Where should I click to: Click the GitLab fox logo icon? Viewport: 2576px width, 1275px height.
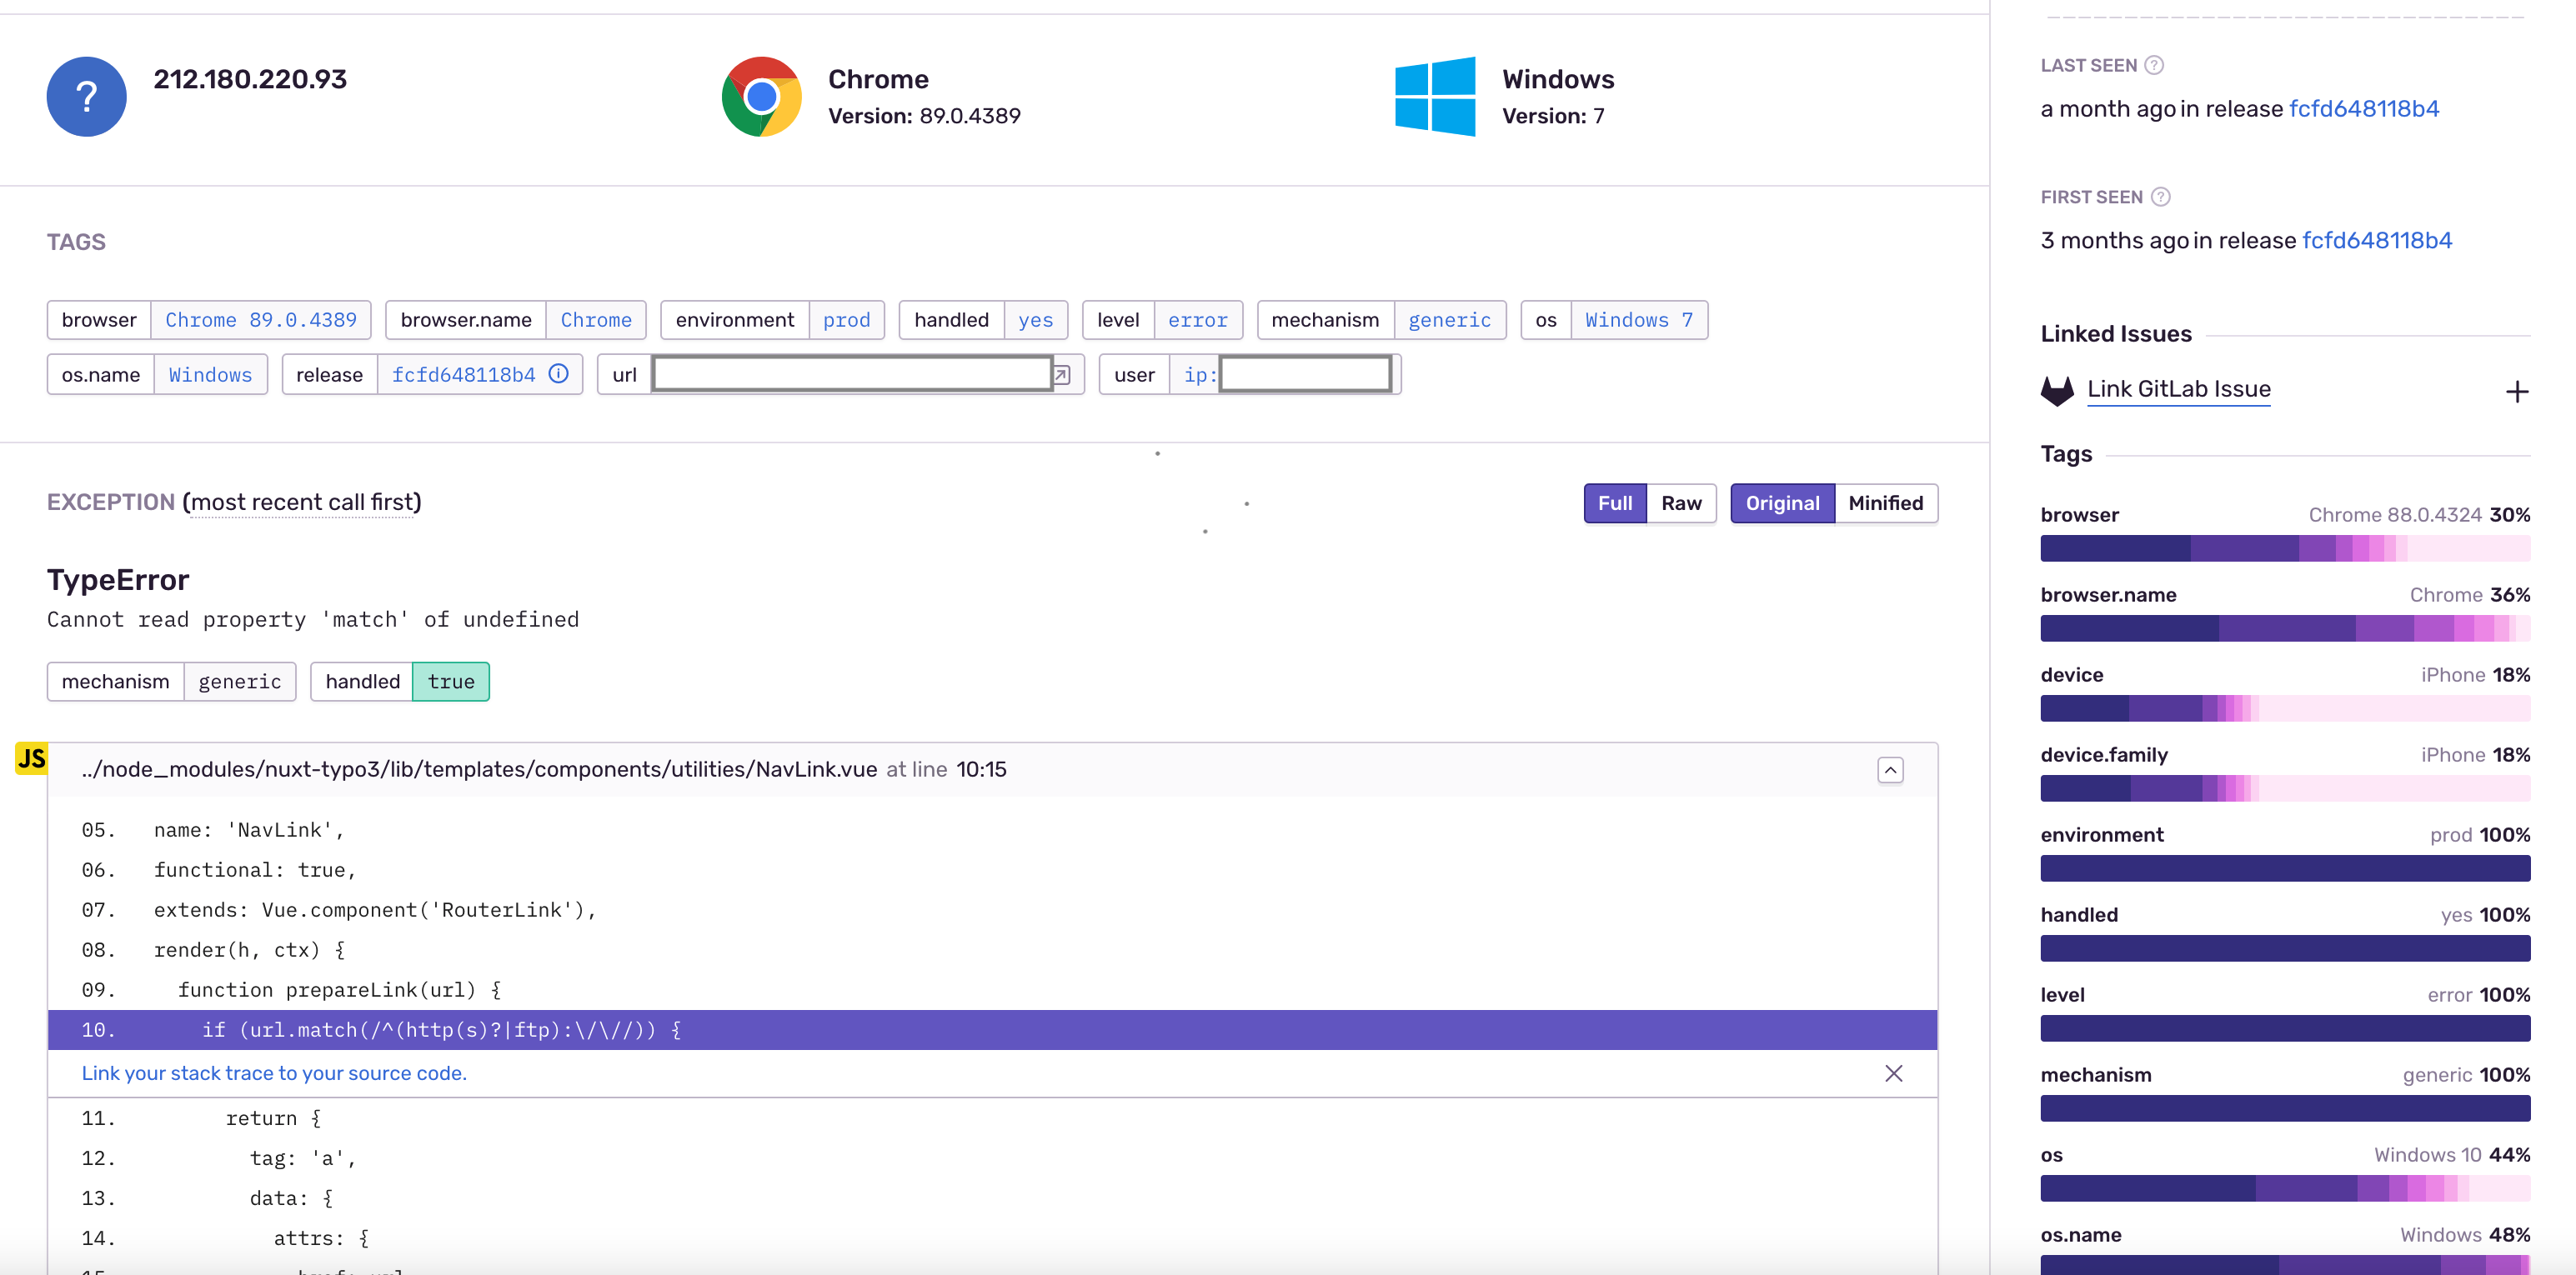click(2057, 390)
